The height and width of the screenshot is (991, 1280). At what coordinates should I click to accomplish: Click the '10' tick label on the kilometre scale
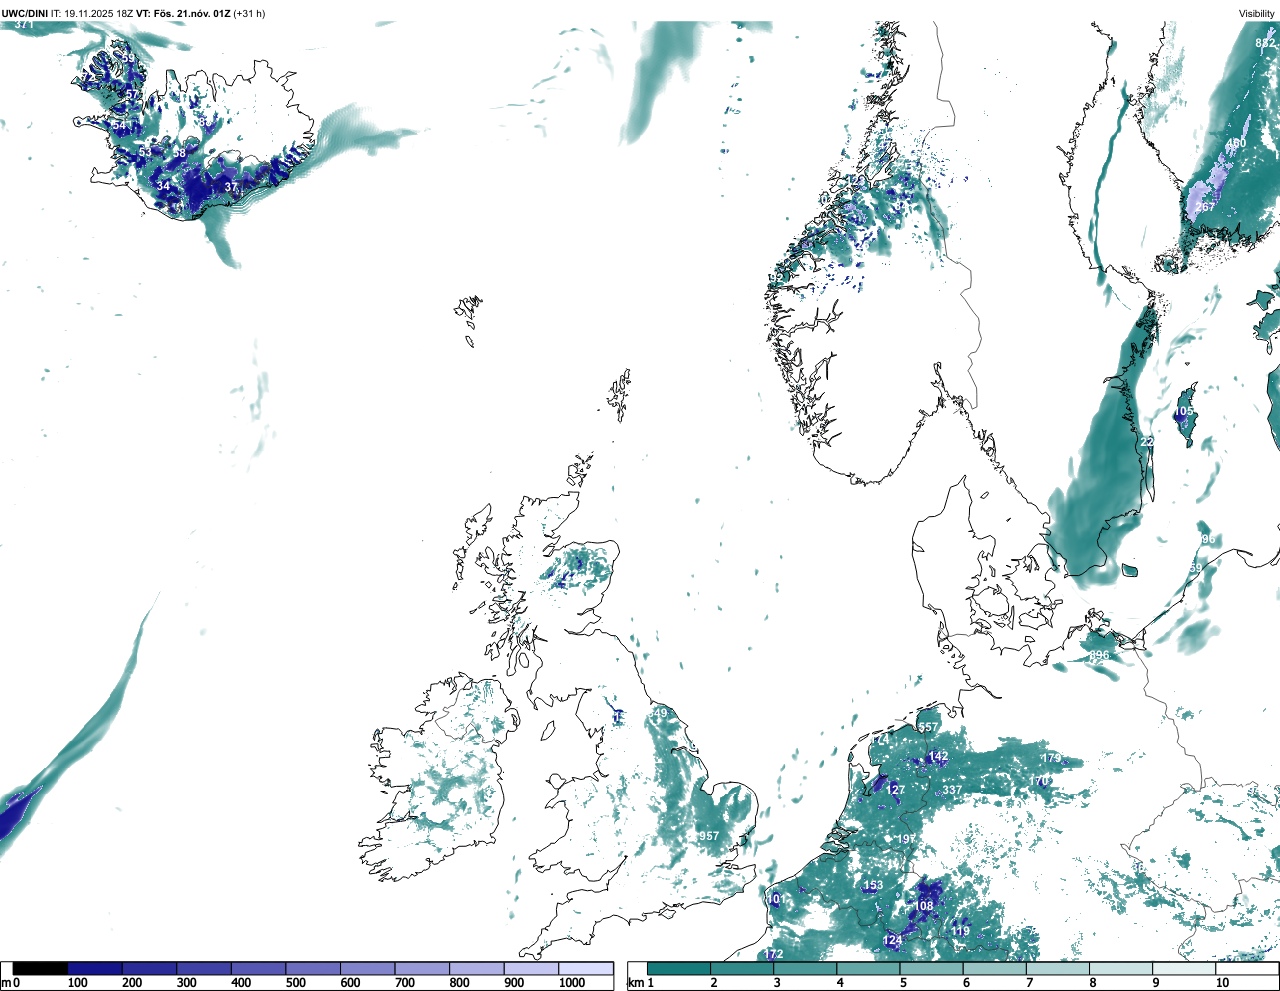(1222, 983)
